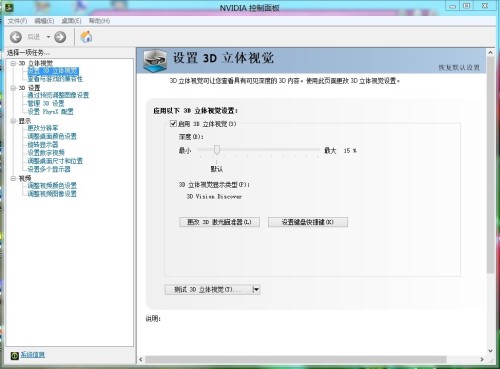Open 设置 PhysX 配置 task
Screen dimensions: 500x369
click(50, 112)
